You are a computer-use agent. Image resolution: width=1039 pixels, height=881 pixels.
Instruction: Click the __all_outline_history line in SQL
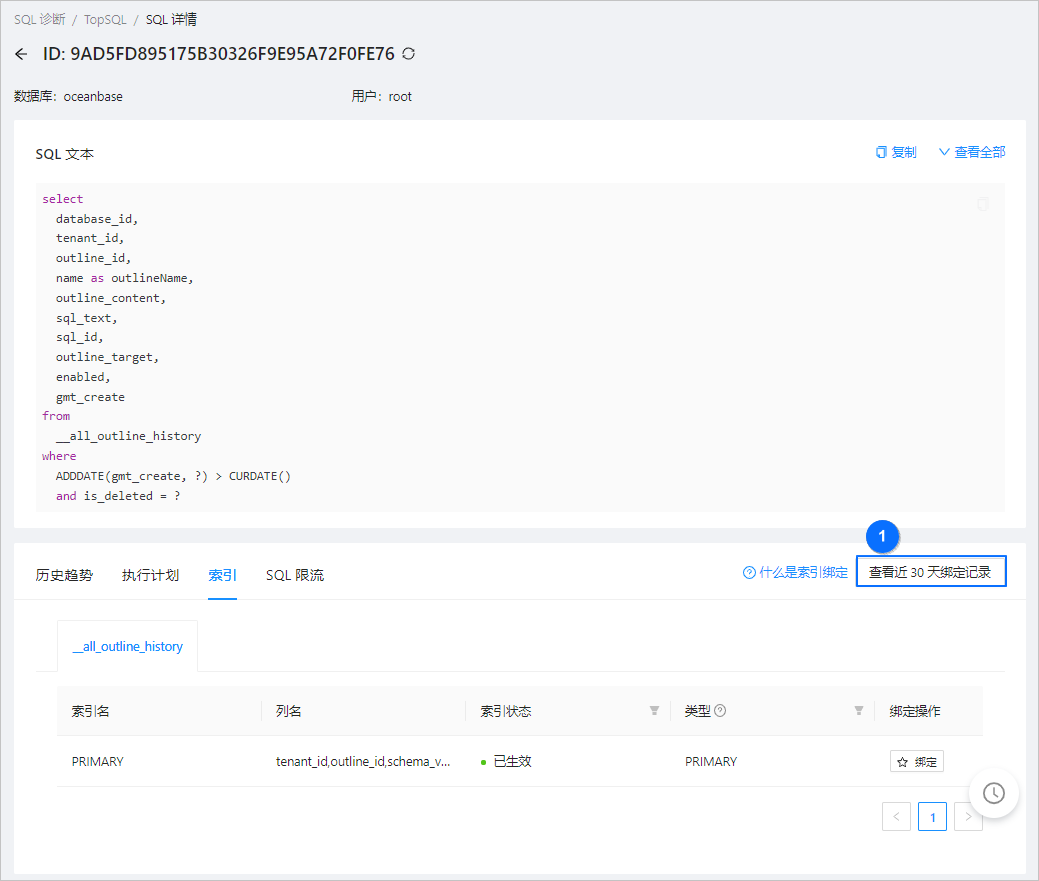129,436
